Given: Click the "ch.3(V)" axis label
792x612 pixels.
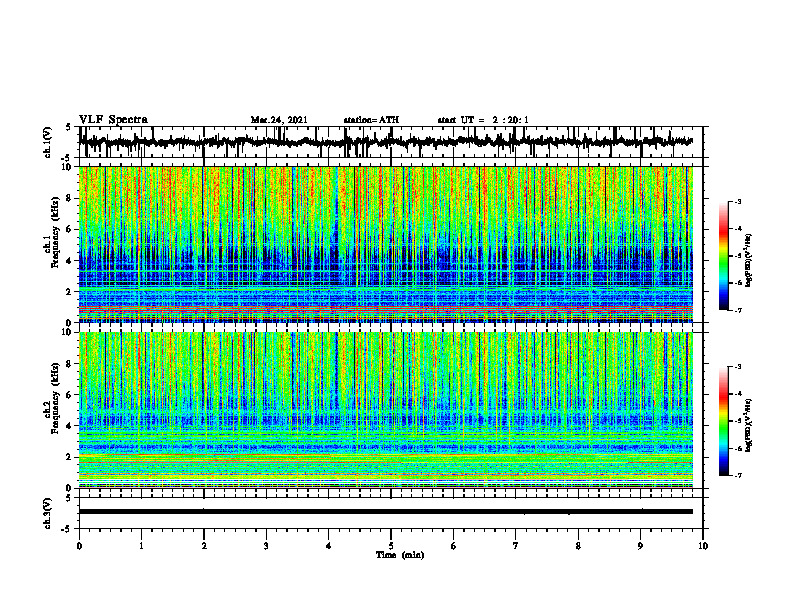Looking at the screenshot, I should (48, 513).
